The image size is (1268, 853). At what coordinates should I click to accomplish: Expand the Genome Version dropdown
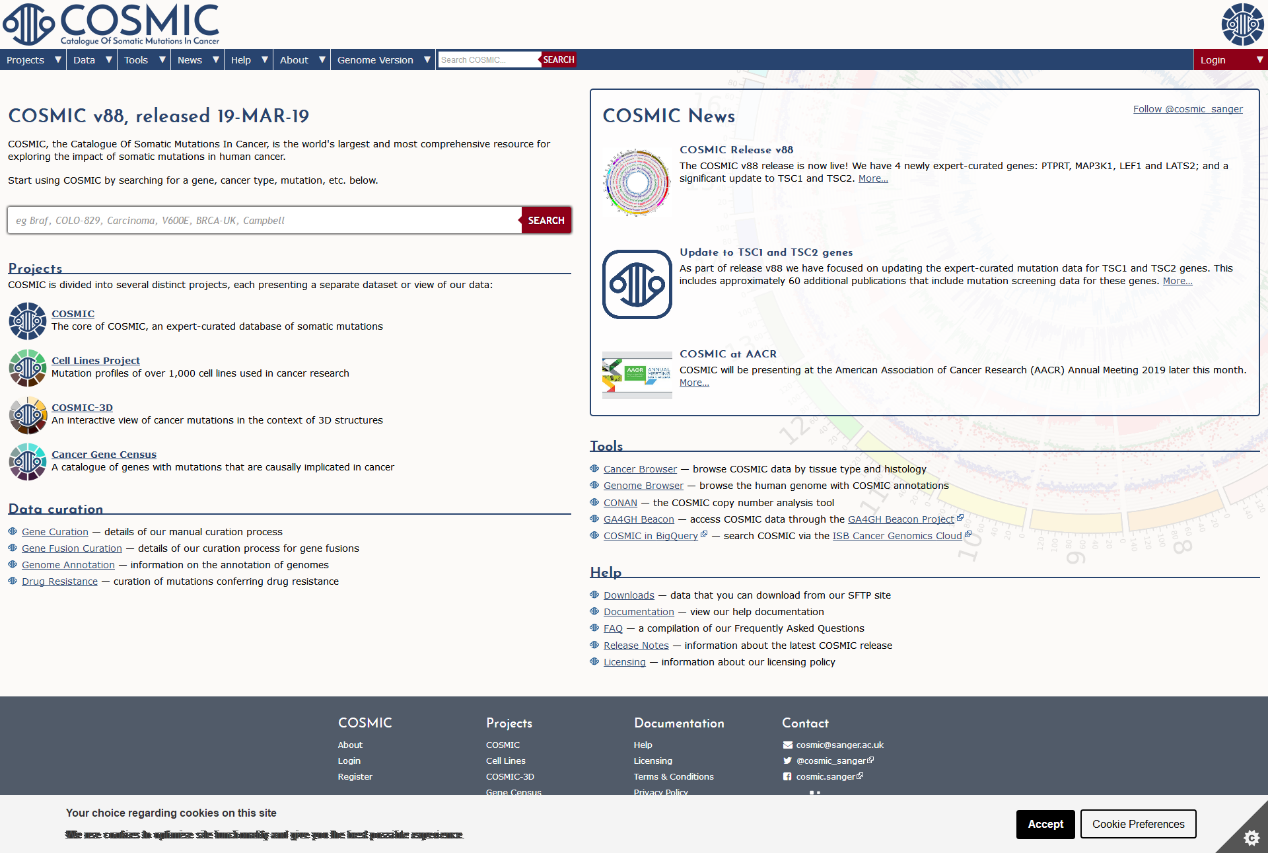[x=384, y=60]
